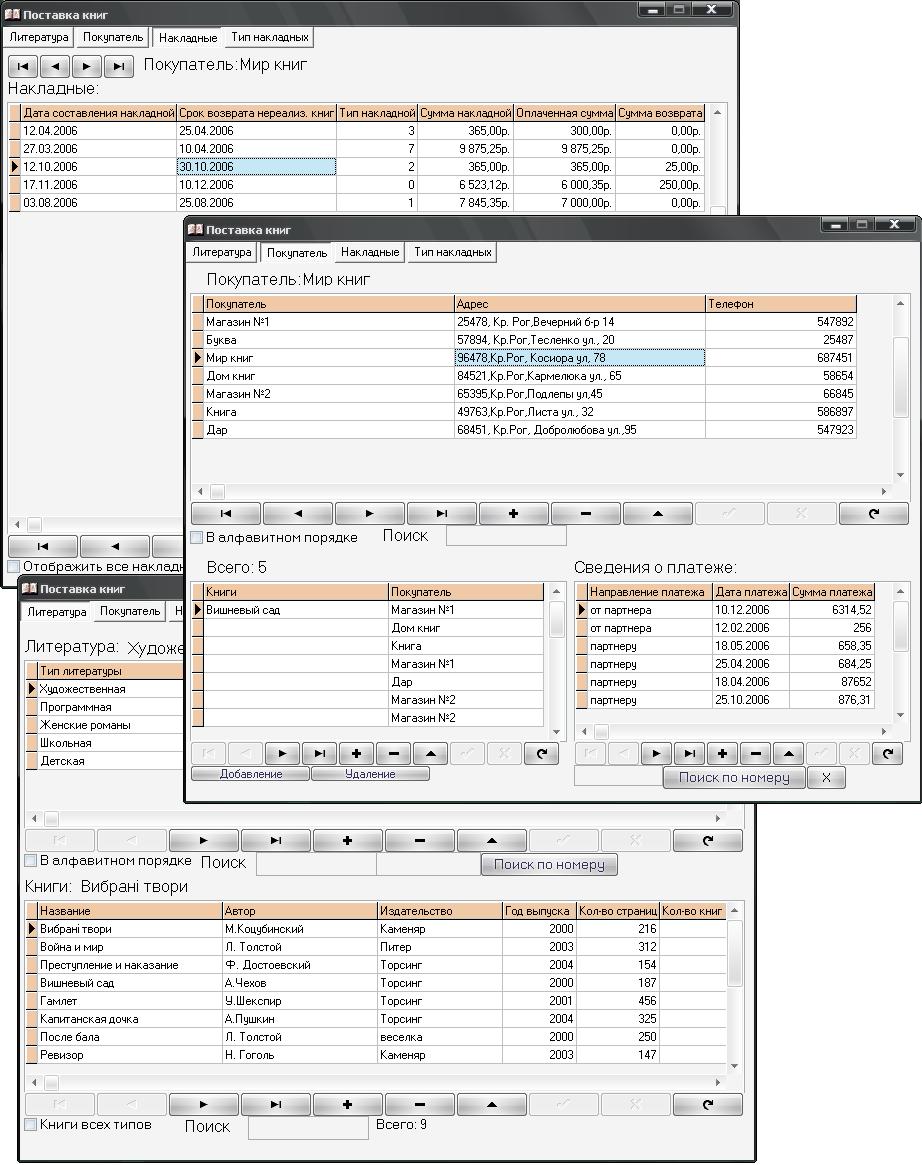Refresh the buyer table data
The image size is (922, 1165).
[874, 513]
